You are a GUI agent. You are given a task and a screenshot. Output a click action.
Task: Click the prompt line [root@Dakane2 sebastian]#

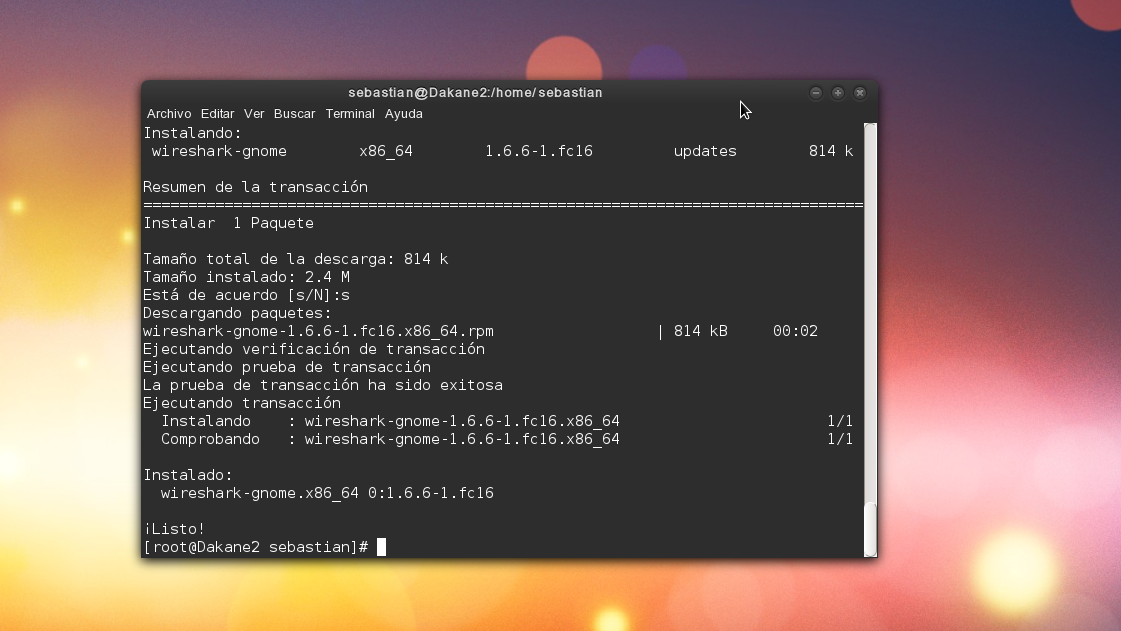point(256,547)
